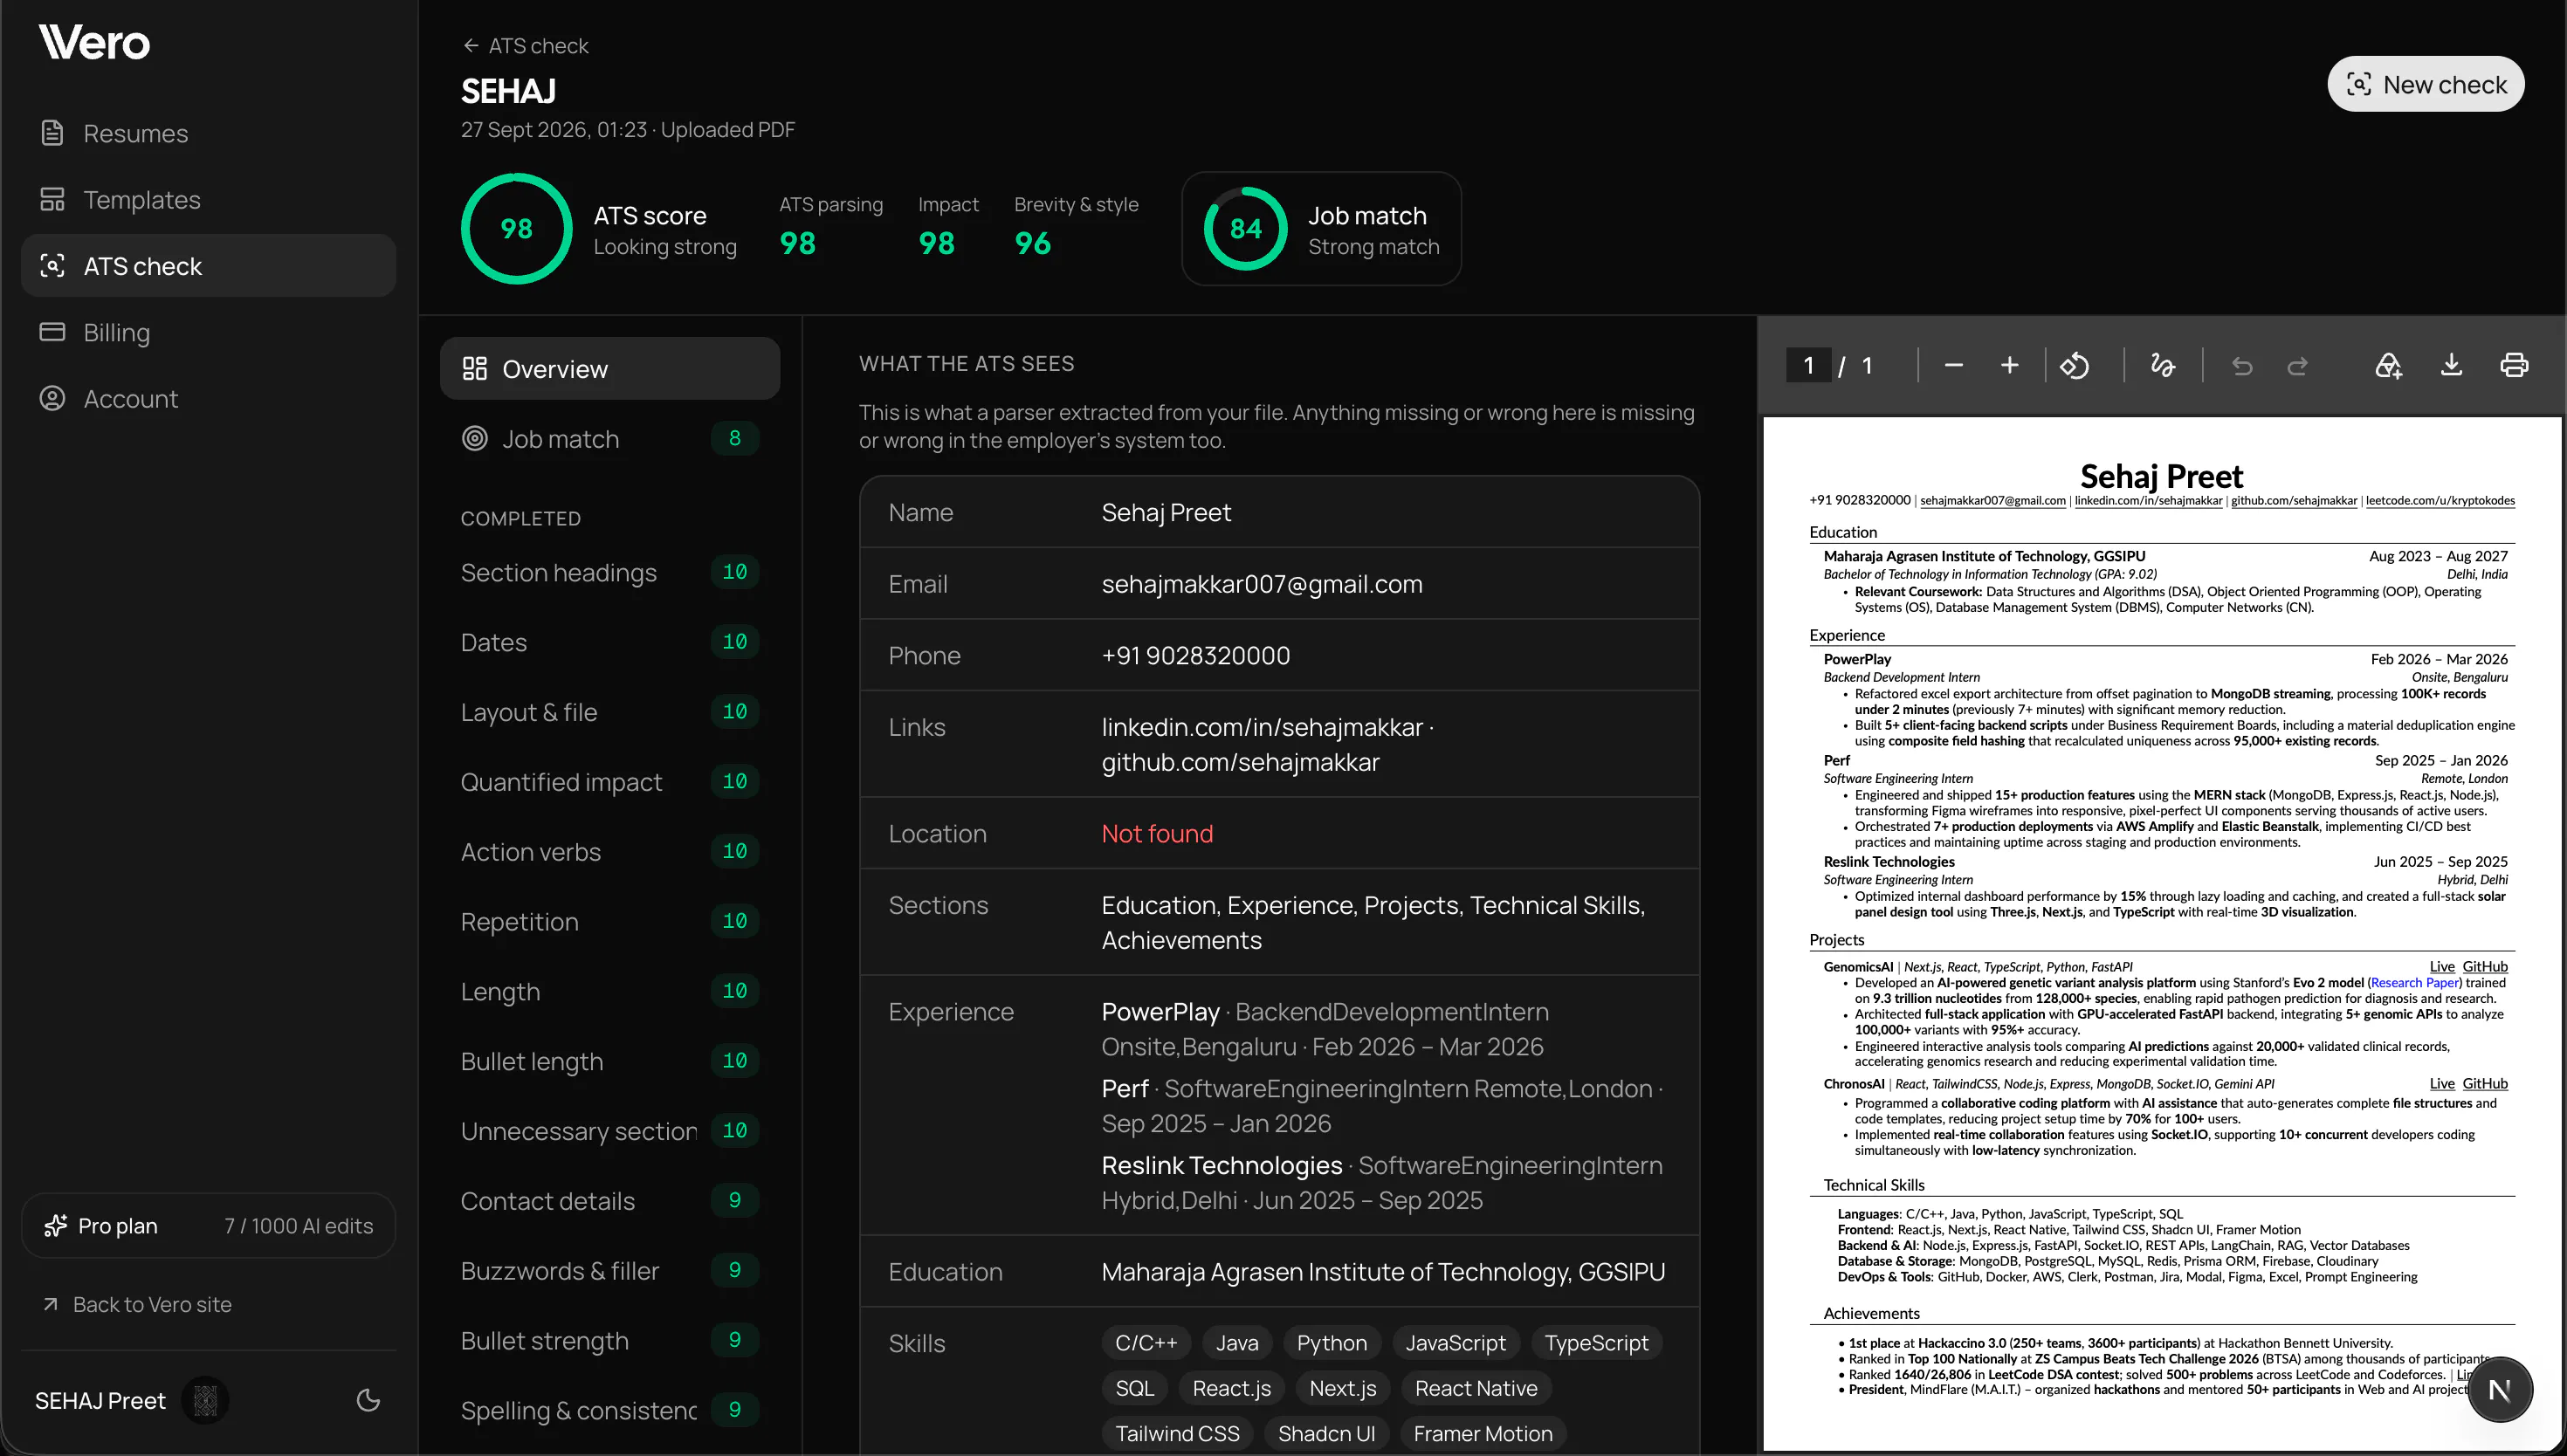Go back via ATS check arrow
2567x1456 pixels.
[526, 46]
